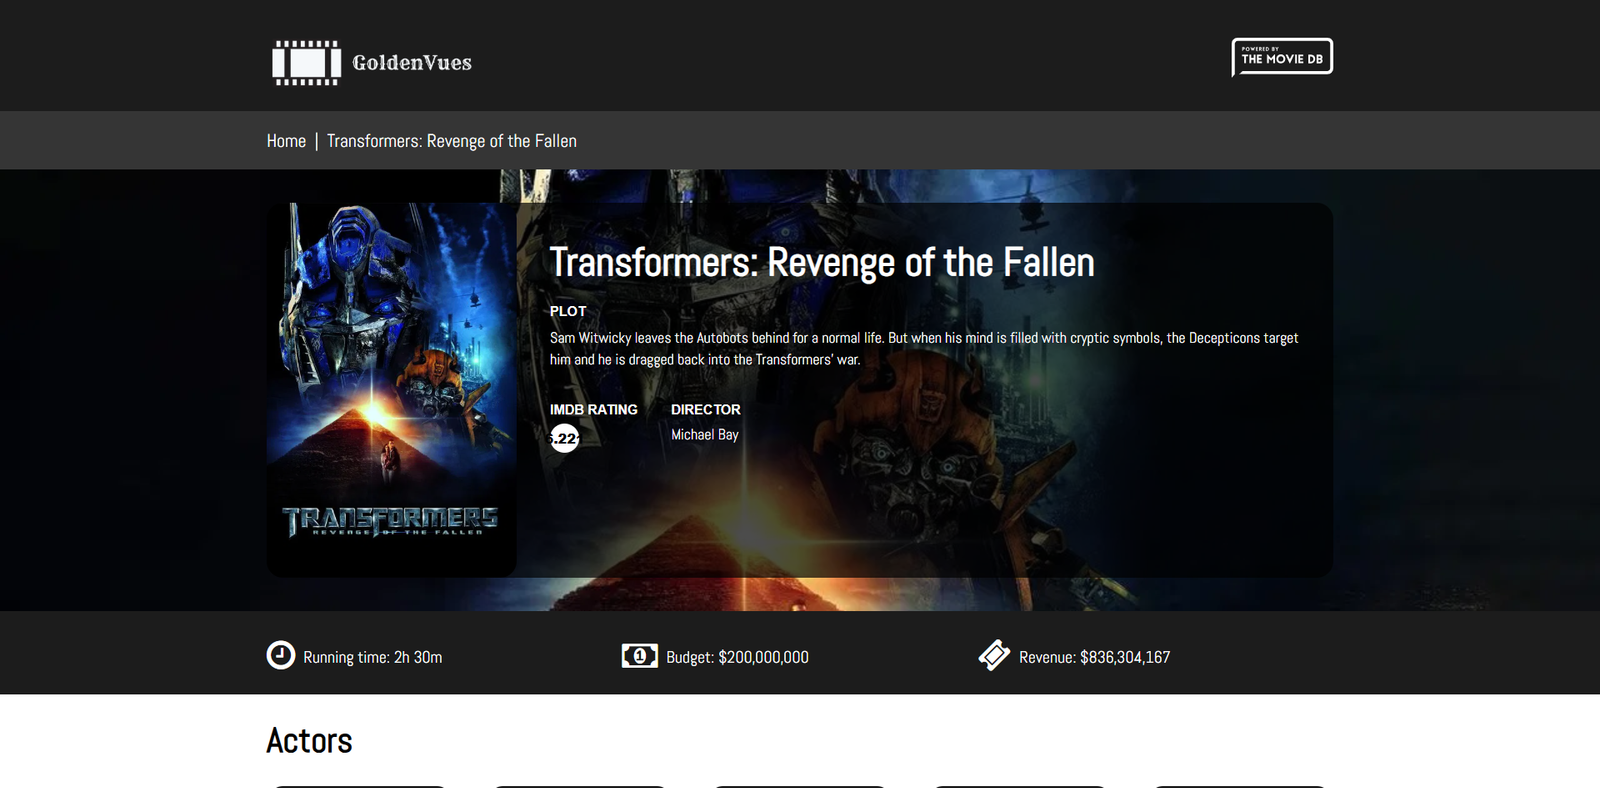The height and width of the screenshot is (788, 1600).
Task: Click the Revenue: $836,304,167 text
Action: coord(1095,657)
